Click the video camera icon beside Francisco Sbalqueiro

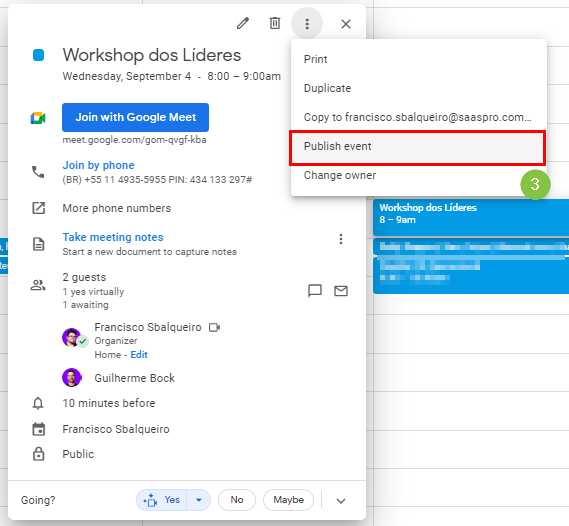pyautogui.click(x=214, y=328)
